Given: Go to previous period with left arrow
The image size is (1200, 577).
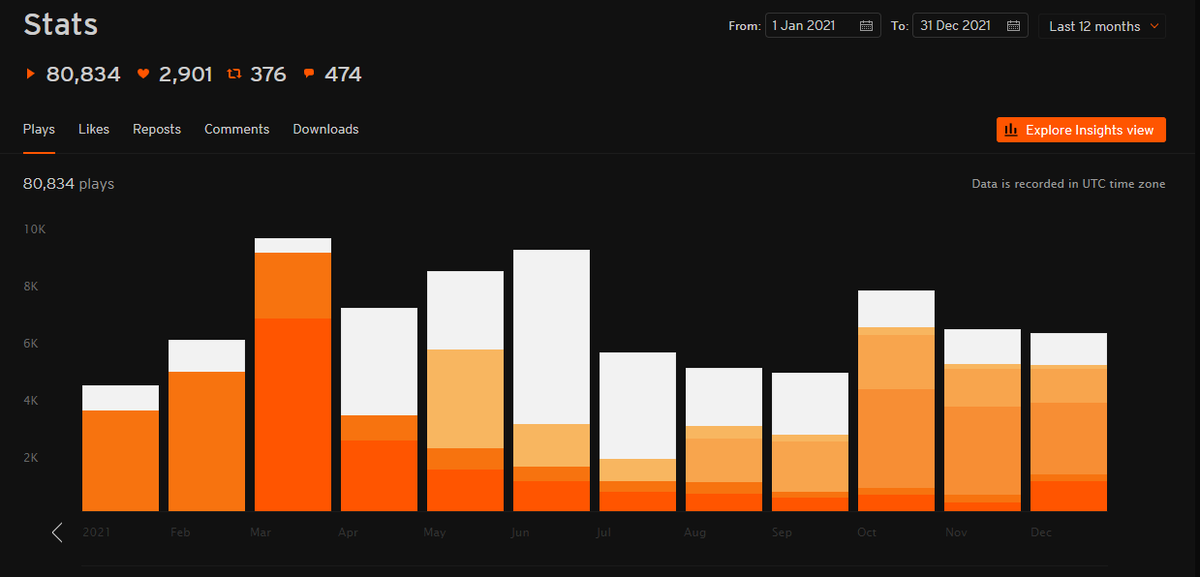Looking at the screenshot, I should 57,532.
